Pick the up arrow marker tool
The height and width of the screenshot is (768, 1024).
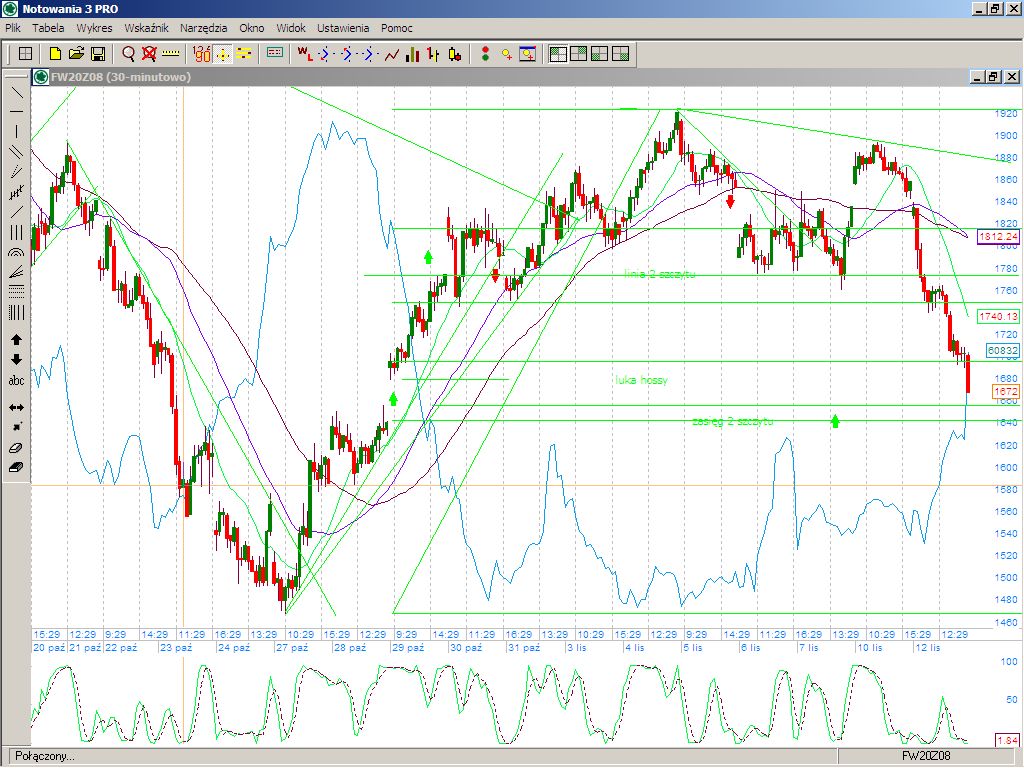coord(16,340)
